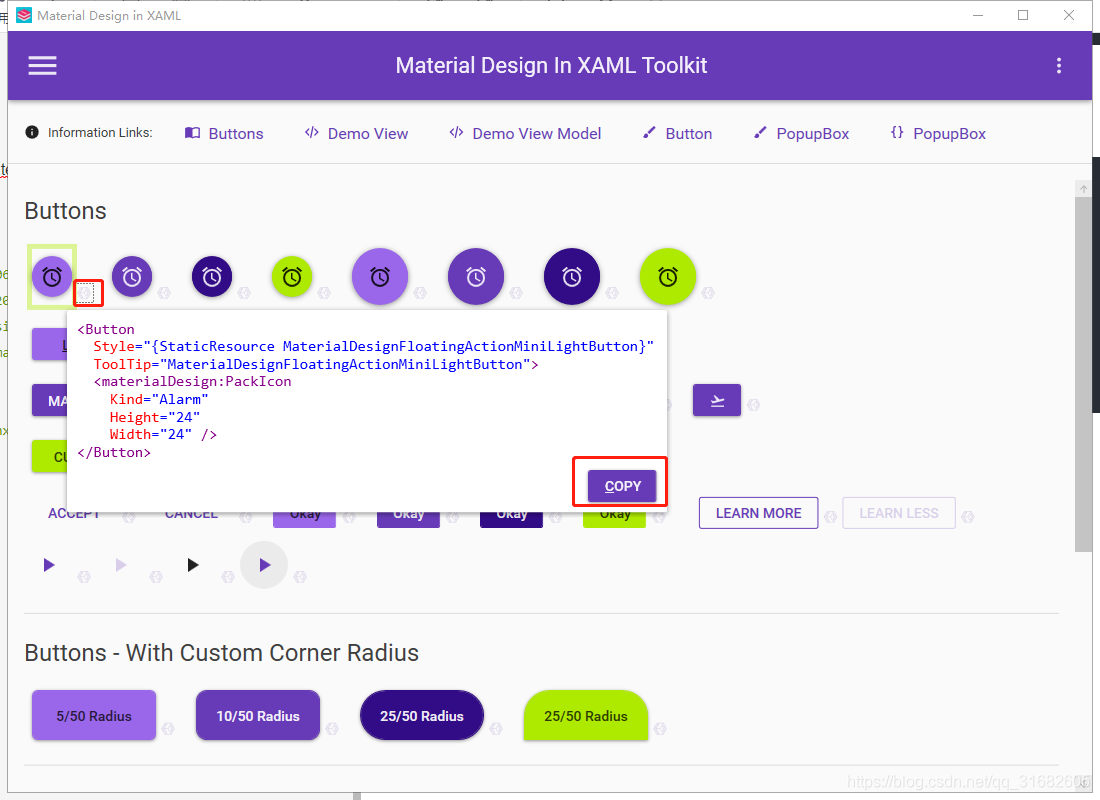Open the Button style link

pyautogui.click(x=677, y=133)
